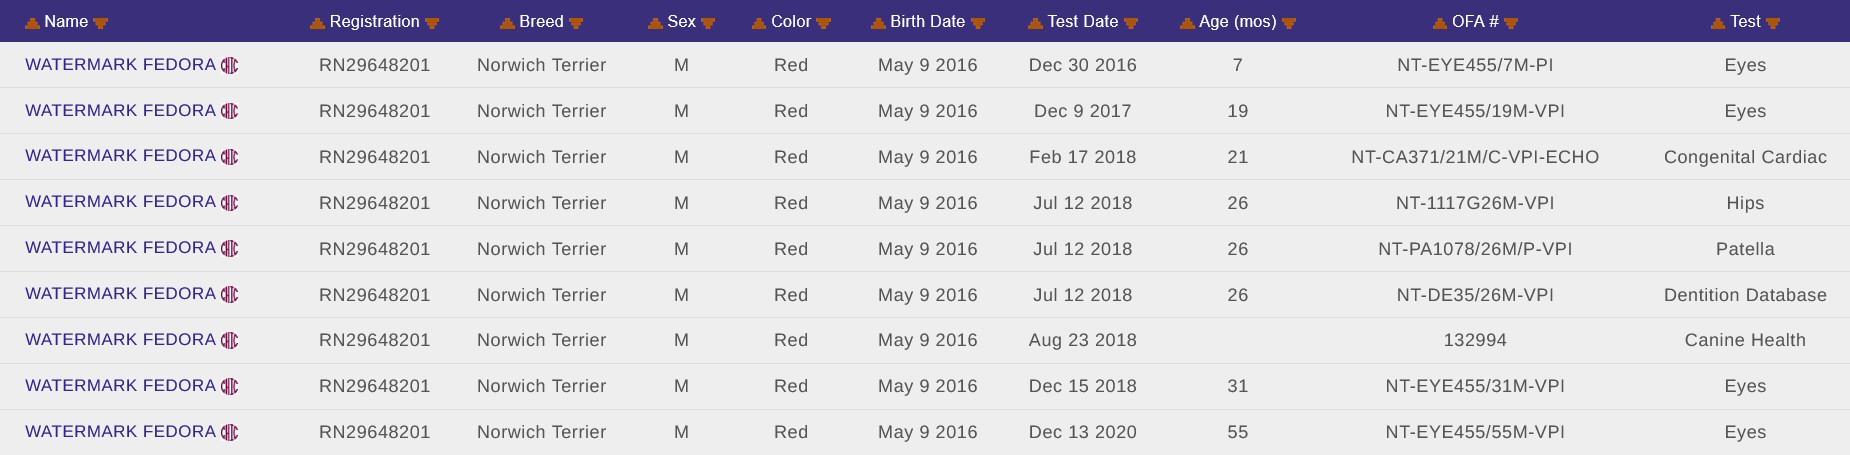This screenshot has height=455, width=1850.
Task: Click CHIC badge icon in the Hips row
Action: click(x=229, y=203)
